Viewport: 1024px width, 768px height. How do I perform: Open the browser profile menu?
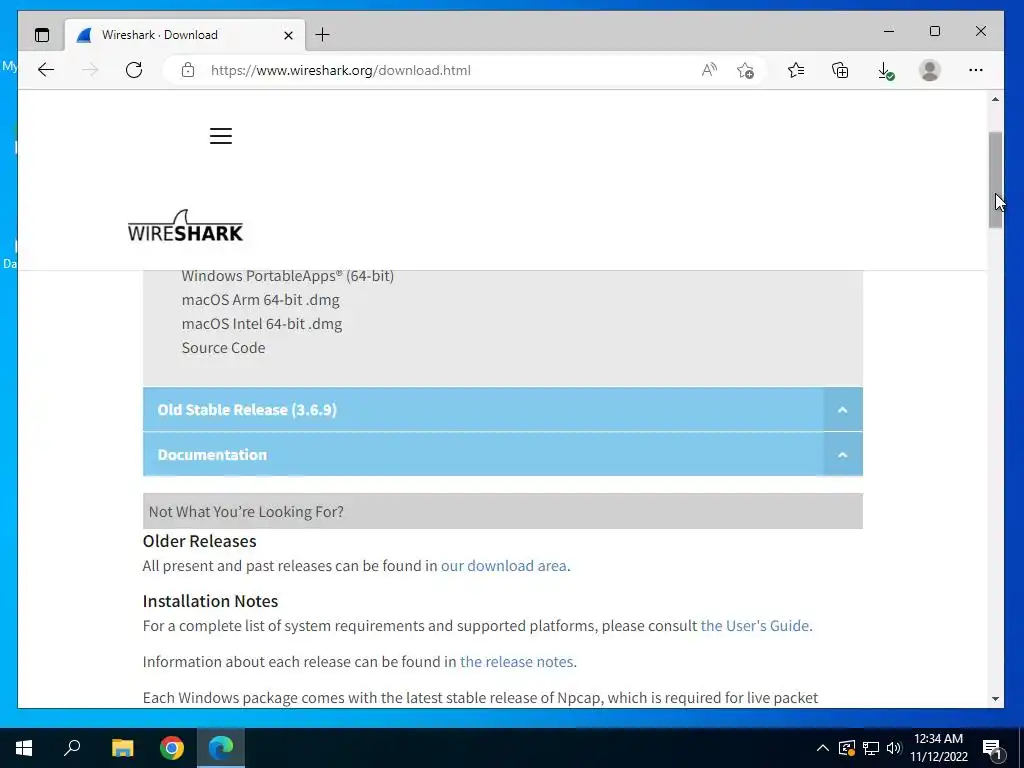pos(929,70)
